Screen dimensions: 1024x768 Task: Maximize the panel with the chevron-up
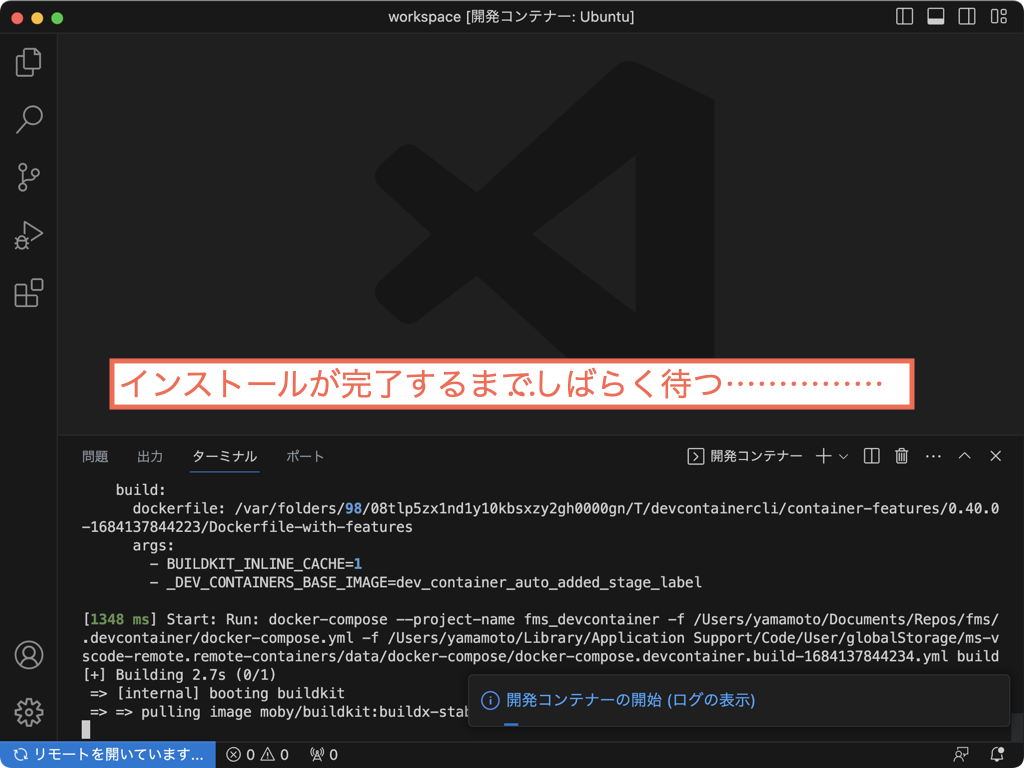point(965,456)
